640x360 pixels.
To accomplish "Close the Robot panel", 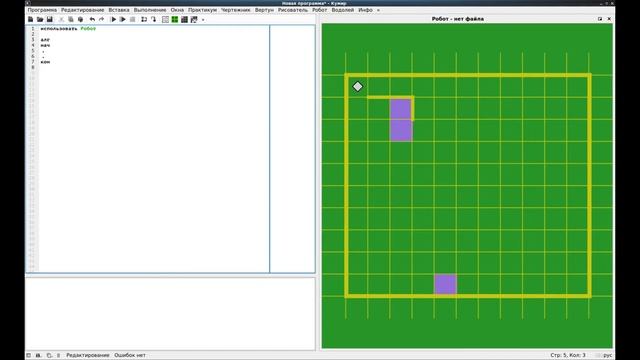I will click(x=609, y=19).
